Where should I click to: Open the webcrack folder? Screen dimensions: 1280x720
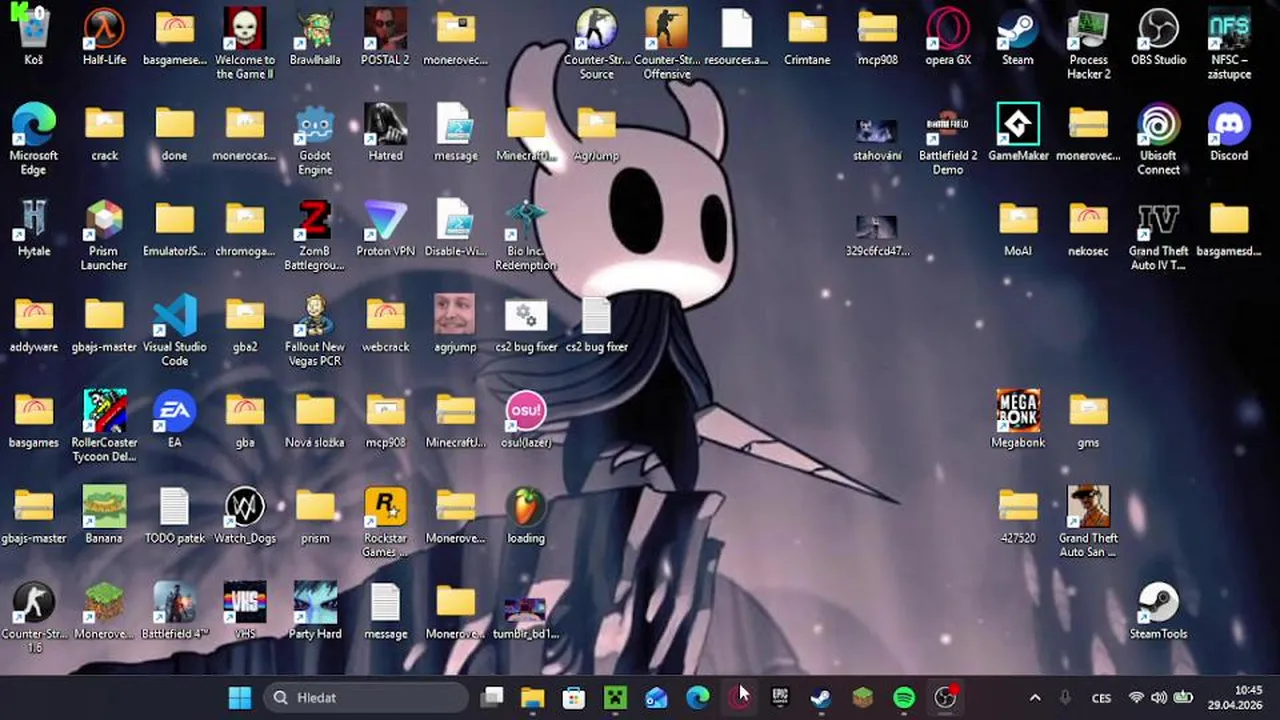[385, 324]
